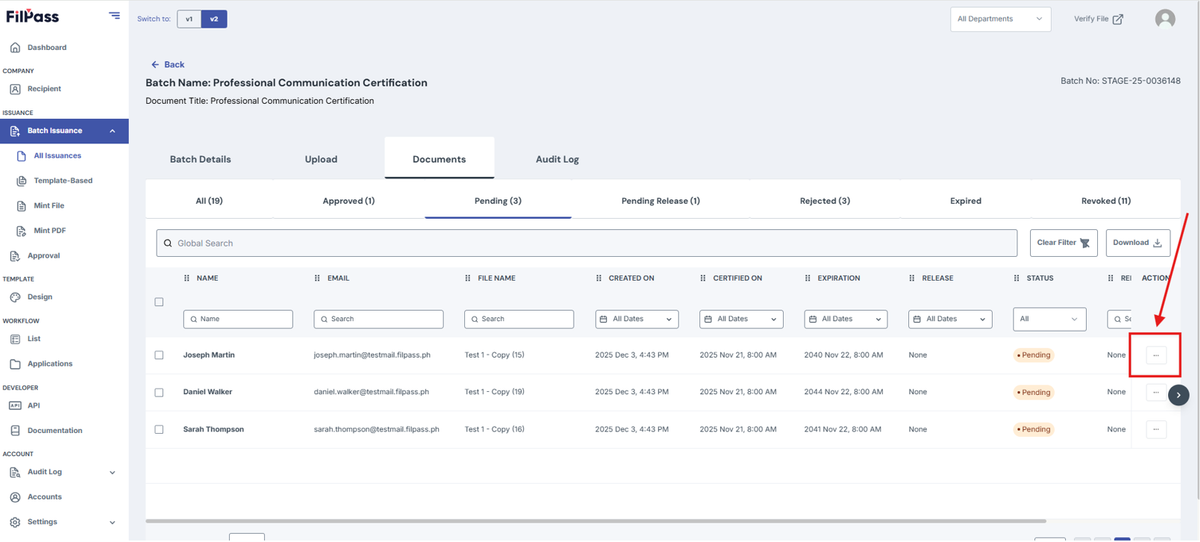
Task: Toggle the select-all header checkbox
Action: click(159, 302)
